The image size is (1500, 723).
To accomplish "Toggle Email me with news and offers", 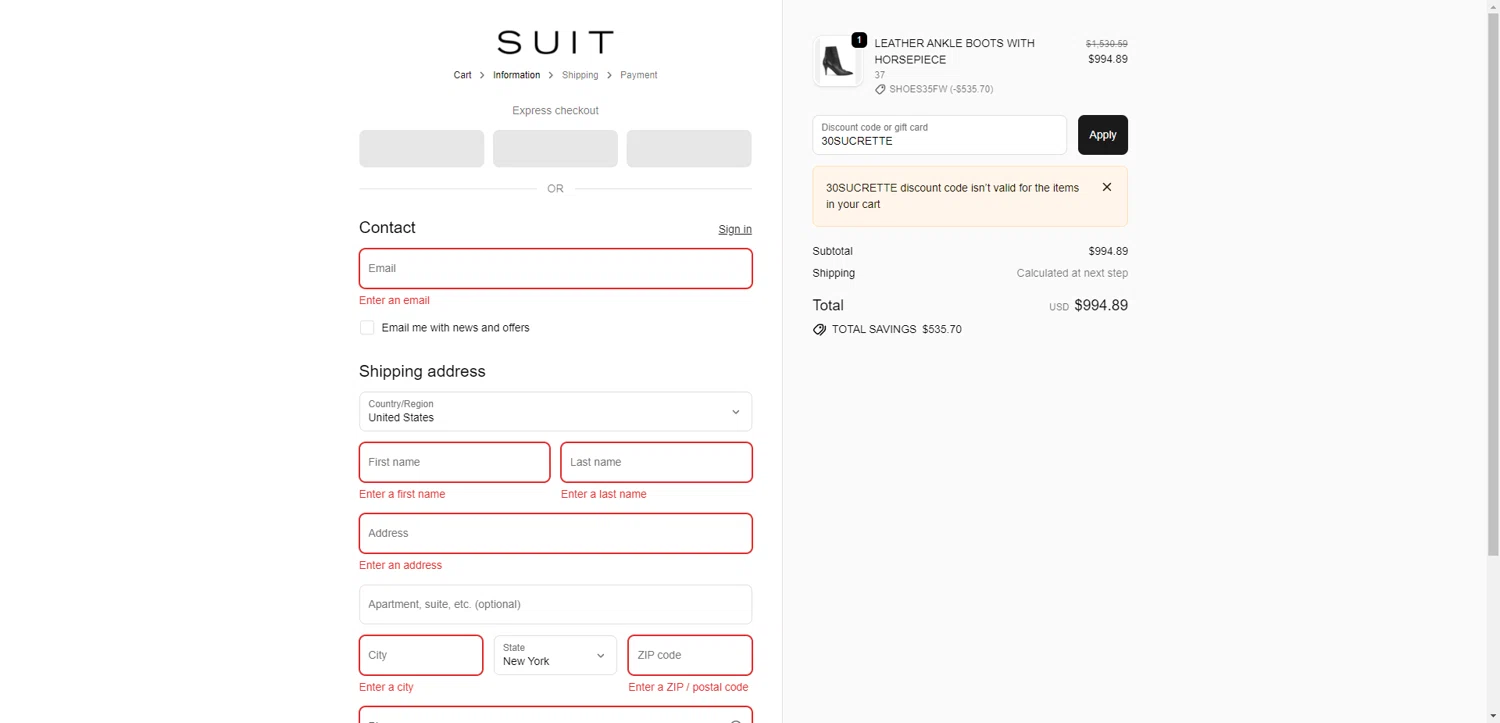I will point(367,328).
